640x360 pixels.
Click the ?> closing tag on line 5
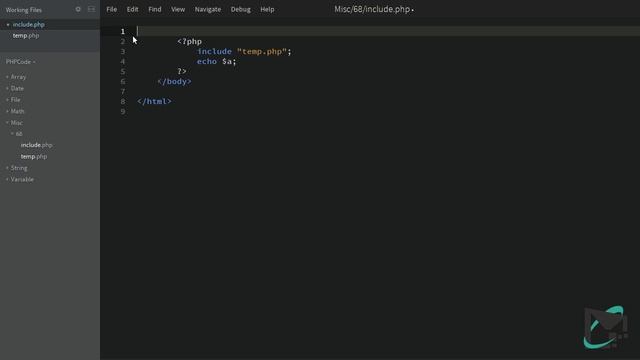(x=182, y=71)
